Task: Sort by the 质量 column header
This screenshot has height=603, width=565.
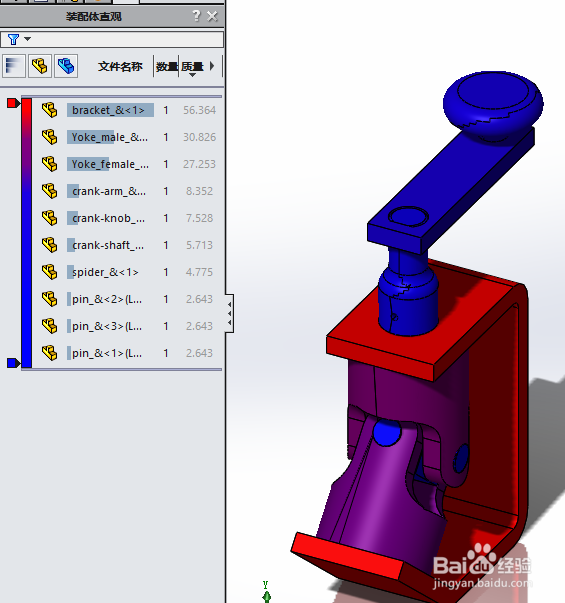Action: click(x=192, y=67)
